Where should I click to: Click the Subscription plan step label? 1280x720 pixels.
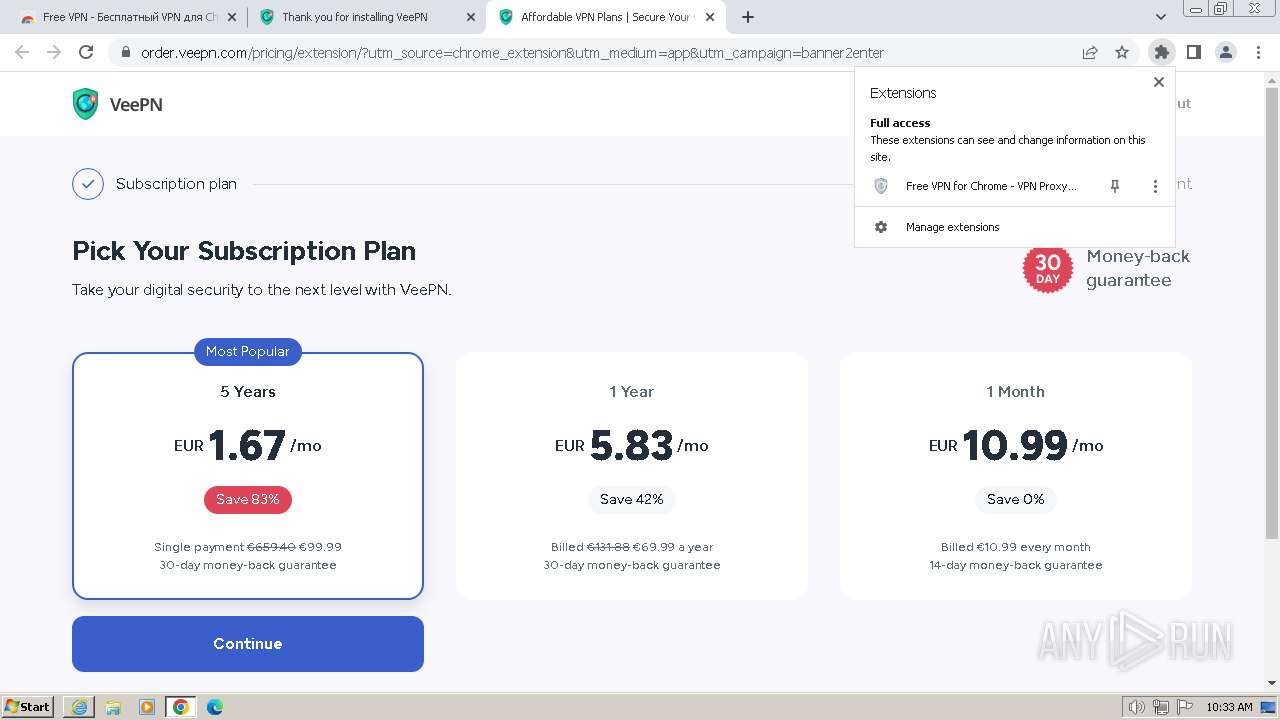[176, 184]
